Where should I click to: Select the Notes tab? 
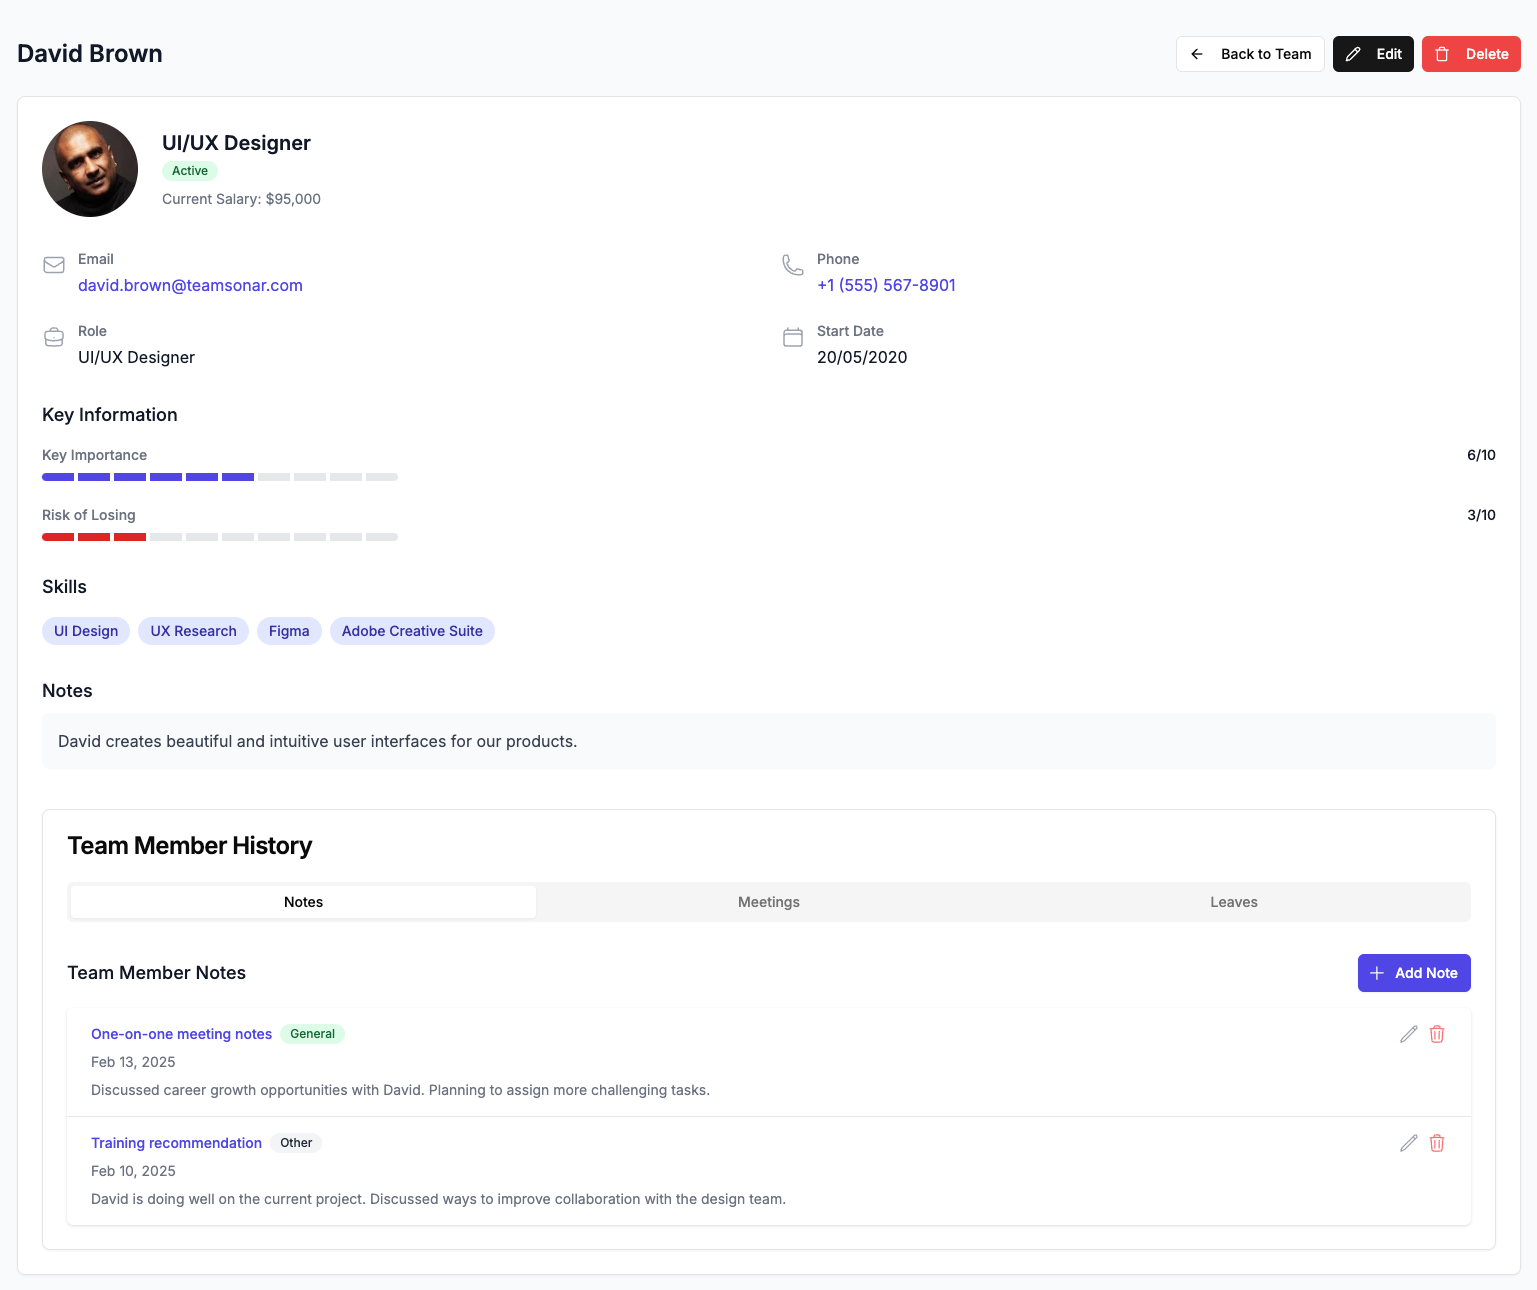[302, 901]
